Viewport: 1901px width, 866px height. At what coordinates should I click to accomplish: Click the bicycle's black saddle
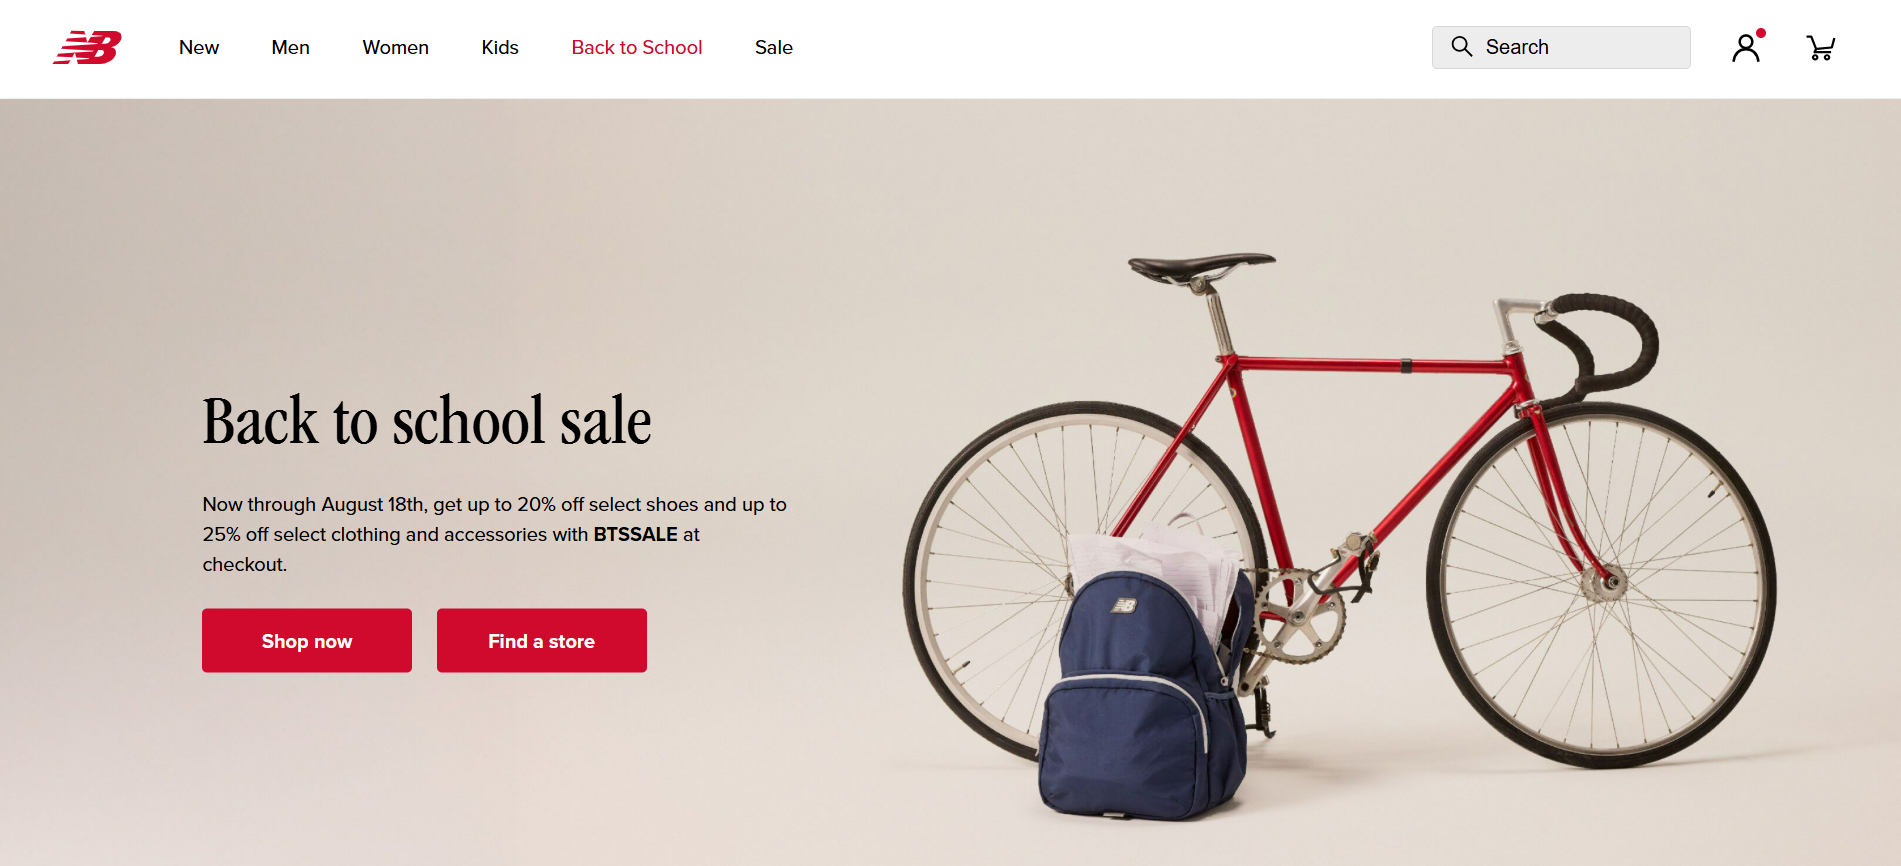pyautogui.click(x=1201, y=266)
